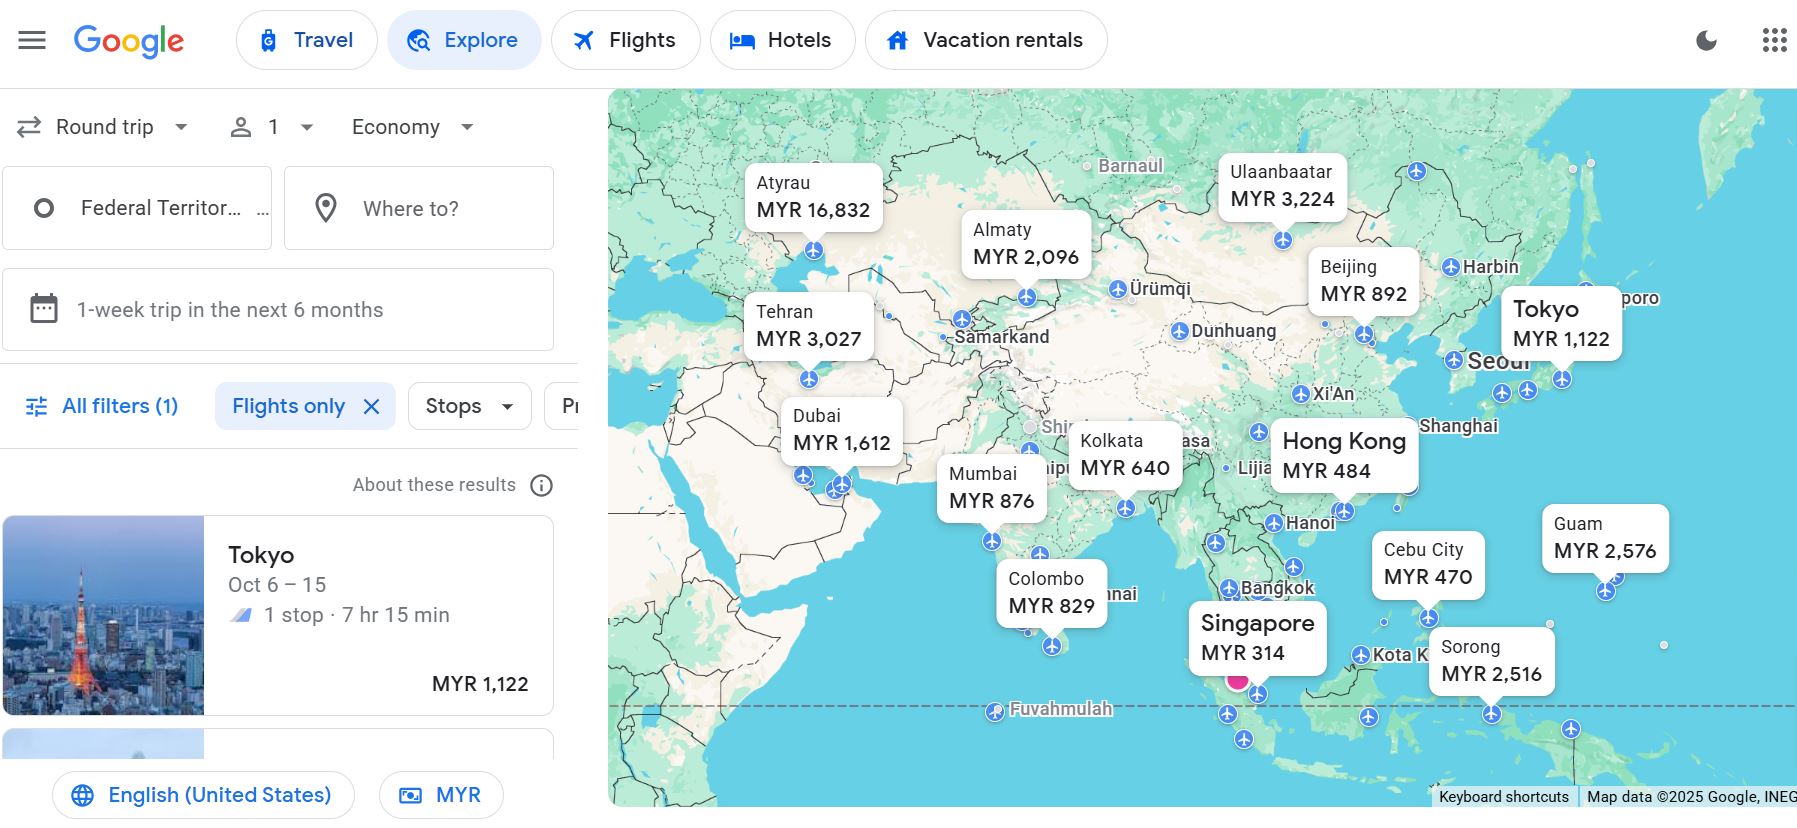Switch to the Explore tab

[464, 40]
